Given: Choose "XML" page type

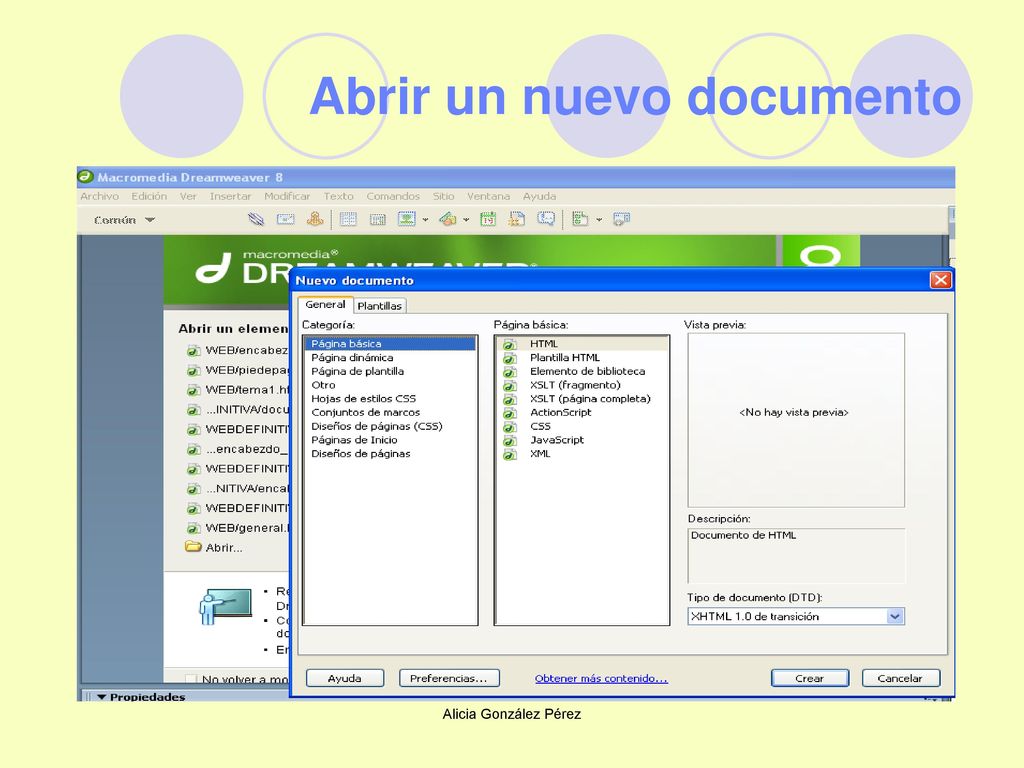Looking at the screenshot, I should click(x=582, y=453).
